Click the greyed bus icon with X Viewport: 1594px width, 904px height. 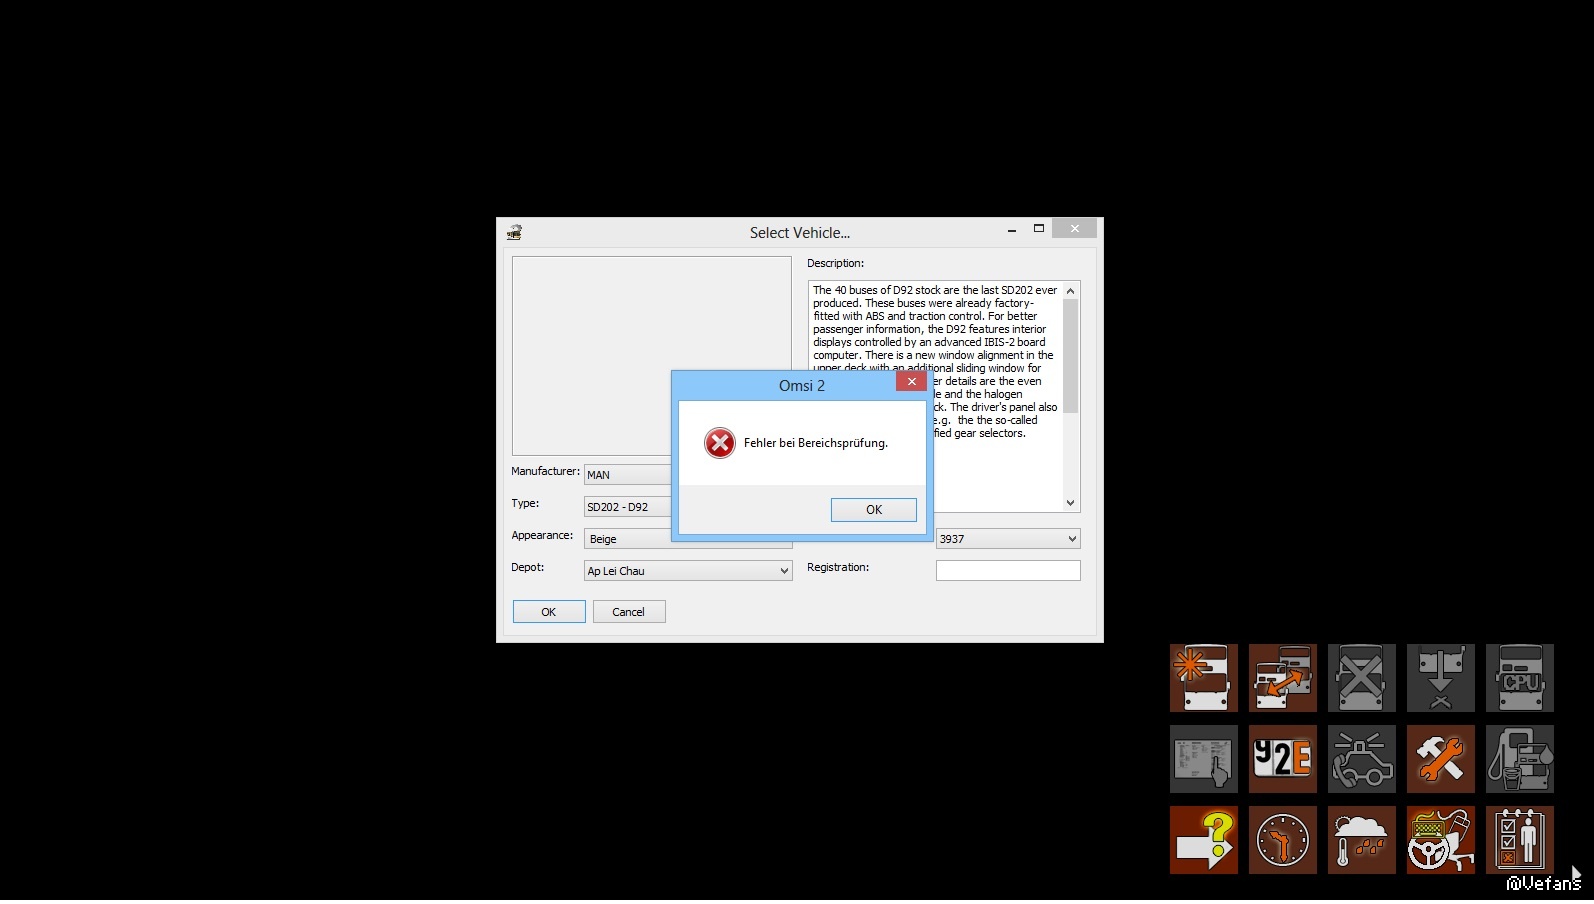[1362, 678]
